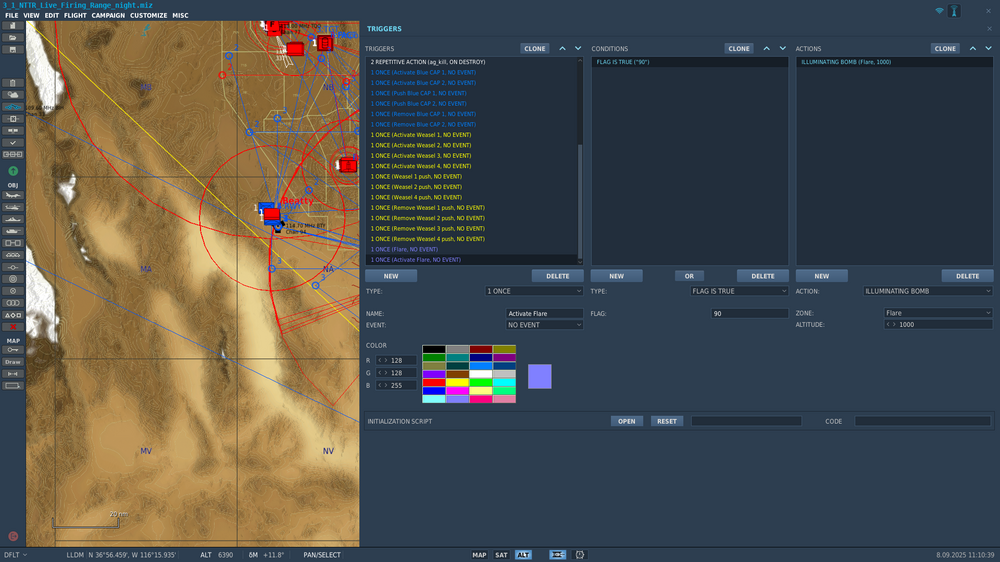
Task: Open the Draw tool panel
Action: pyautogui.click(x=13, y=362)
